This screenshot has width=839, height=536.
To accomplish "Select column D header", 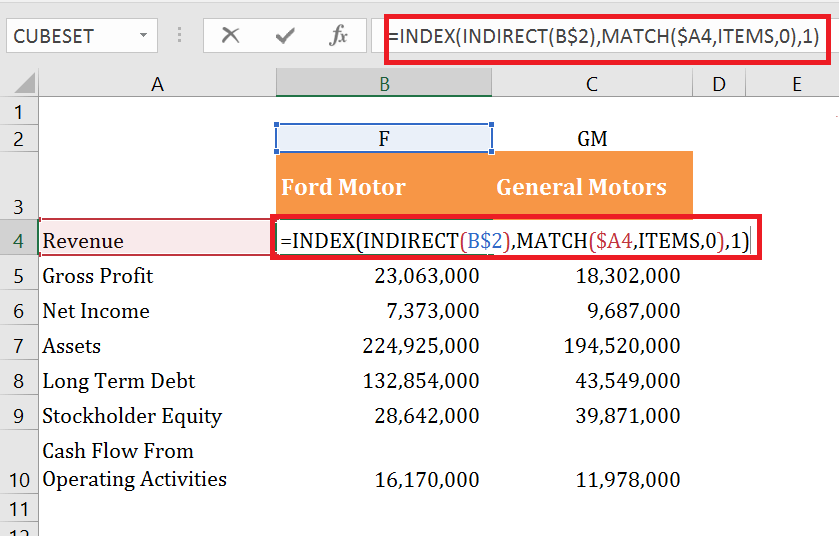I will (x=719, y=84).
